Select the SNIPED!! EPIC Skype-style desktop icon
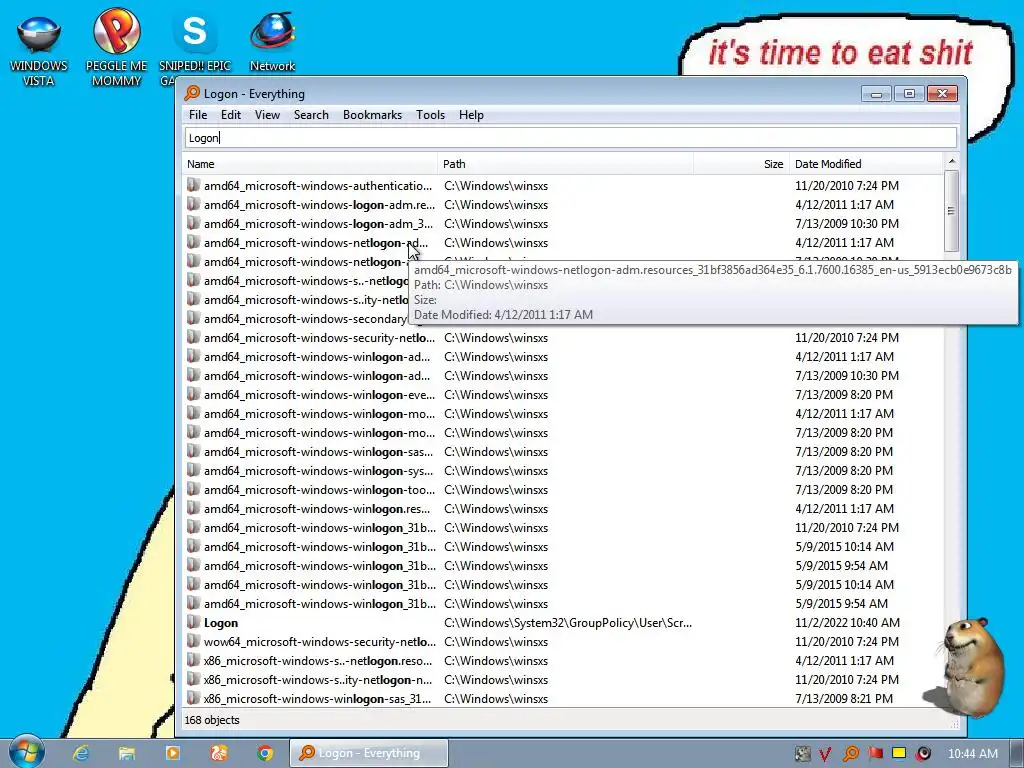The width and height of the screenshot is (1024, 768). point(195,48)
